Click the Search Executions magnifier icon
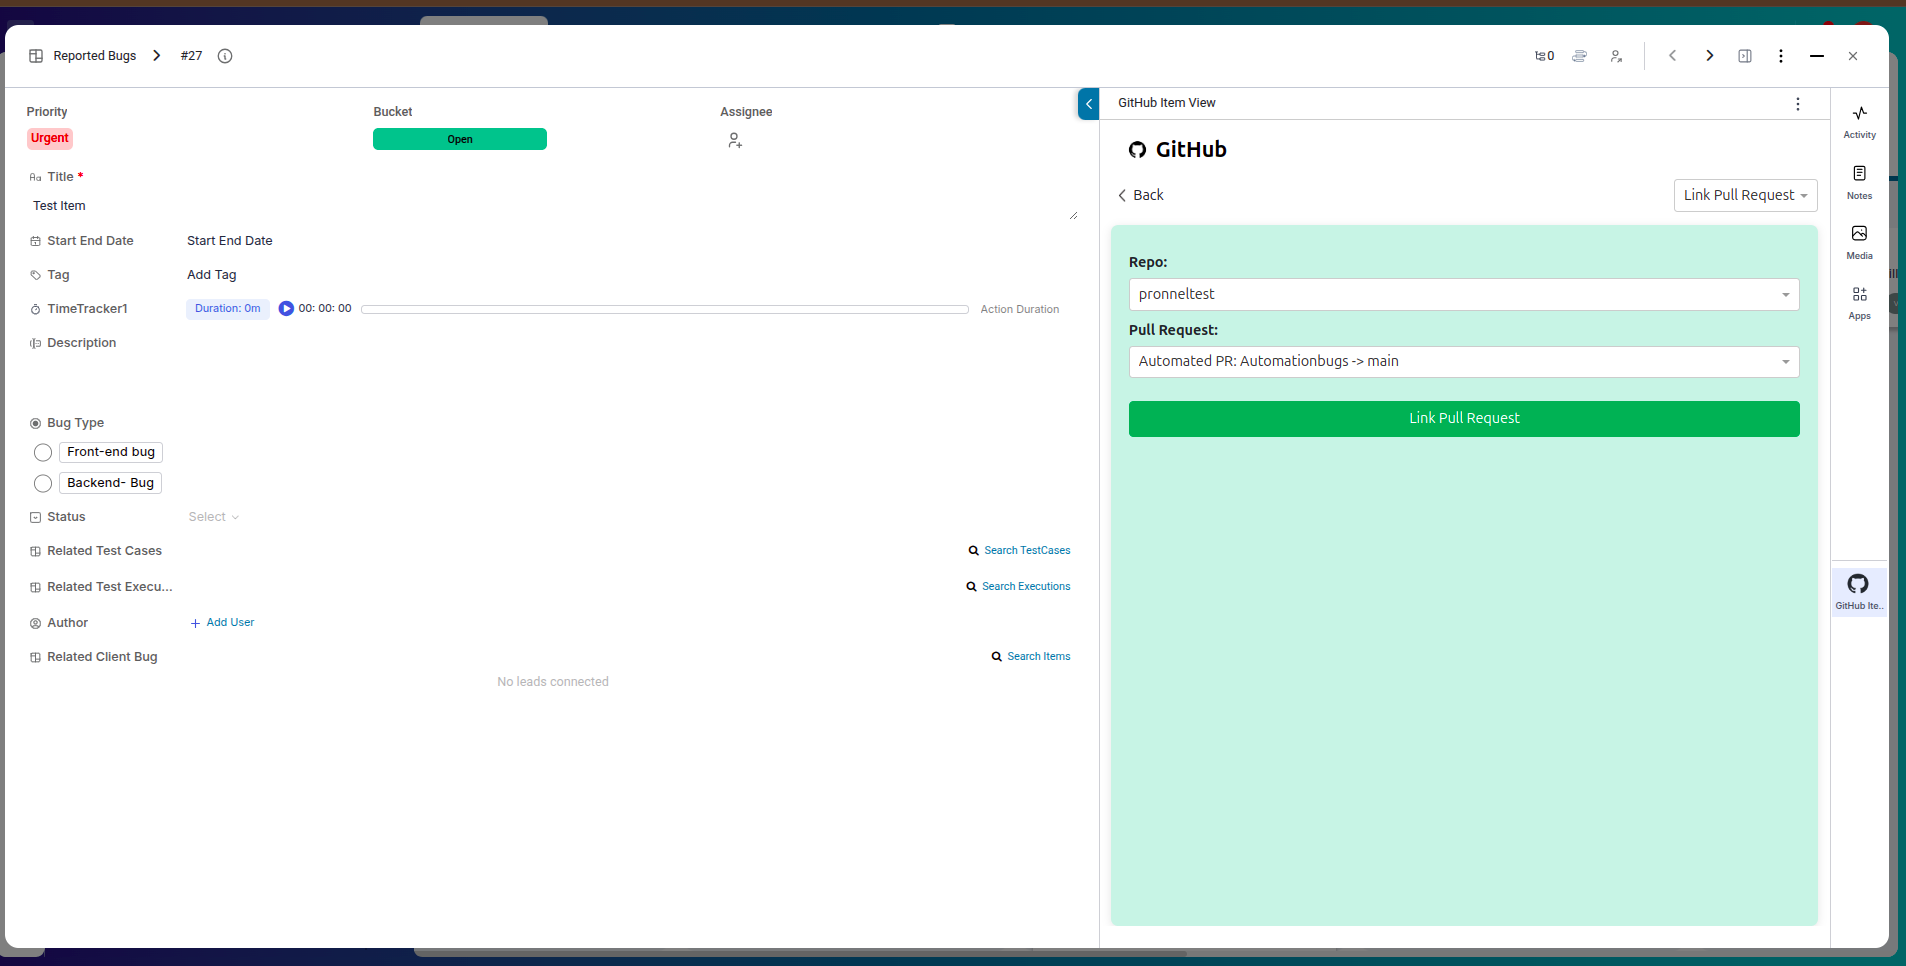Image resolution: width=1906 pixels, height=966 pixels. (x=971, y=587)
